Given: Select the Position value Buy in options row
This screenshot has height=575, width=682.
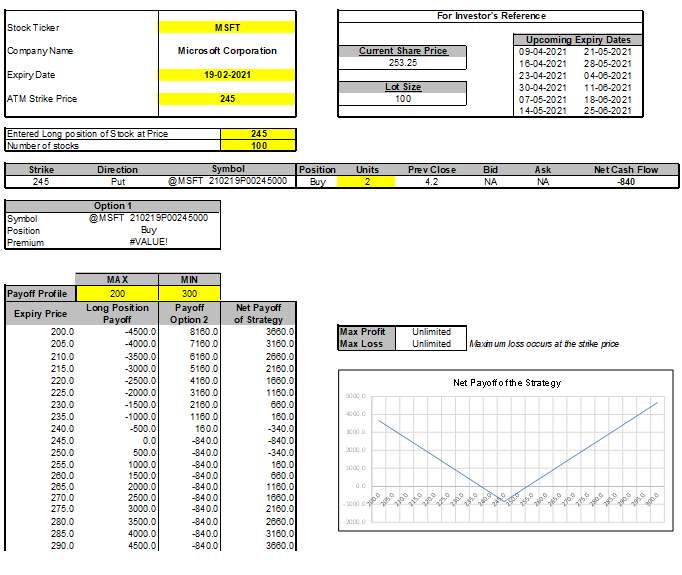Looking at the screenshot, I should click(318, 182).
